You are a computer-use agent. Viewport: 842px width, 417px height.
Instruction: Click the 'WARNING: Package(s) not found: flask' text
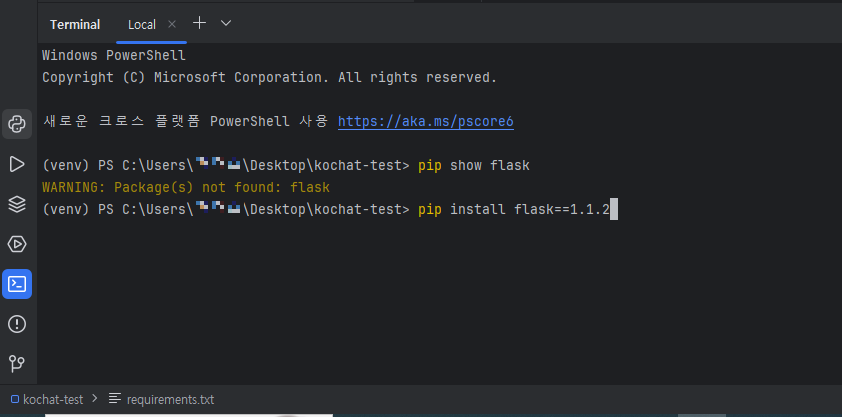[x=186, y=187]
